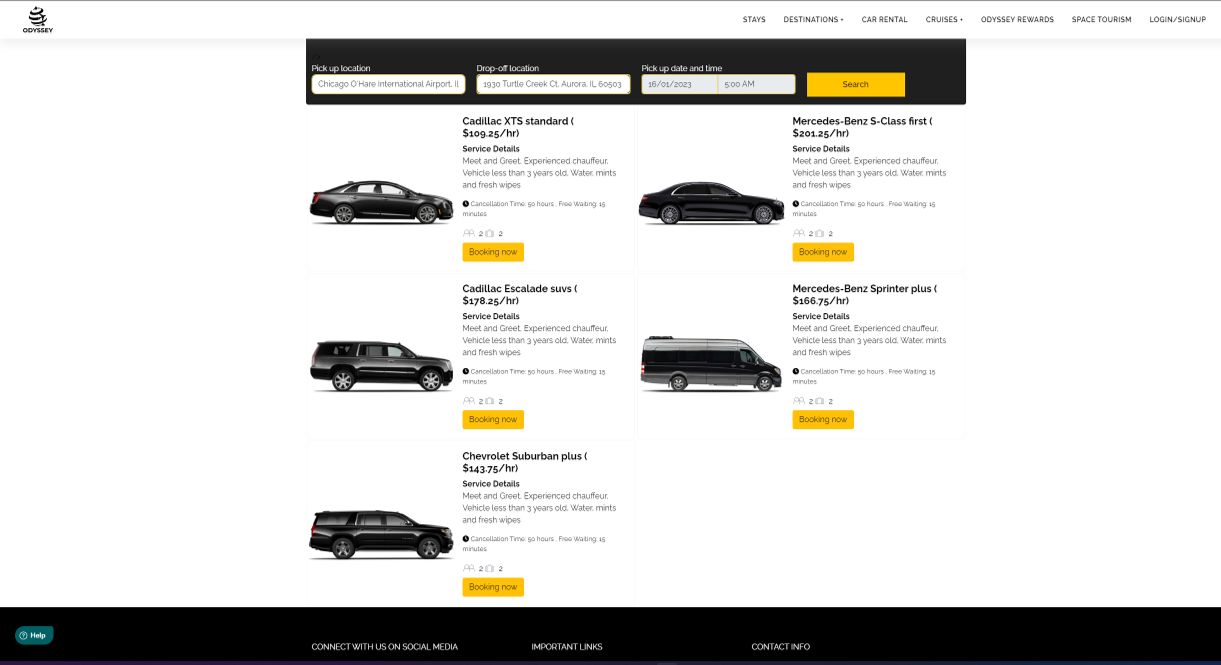Click luggage icon on Sprinter card
Screen dimensions: 1221x665
(x=820, y=401)
